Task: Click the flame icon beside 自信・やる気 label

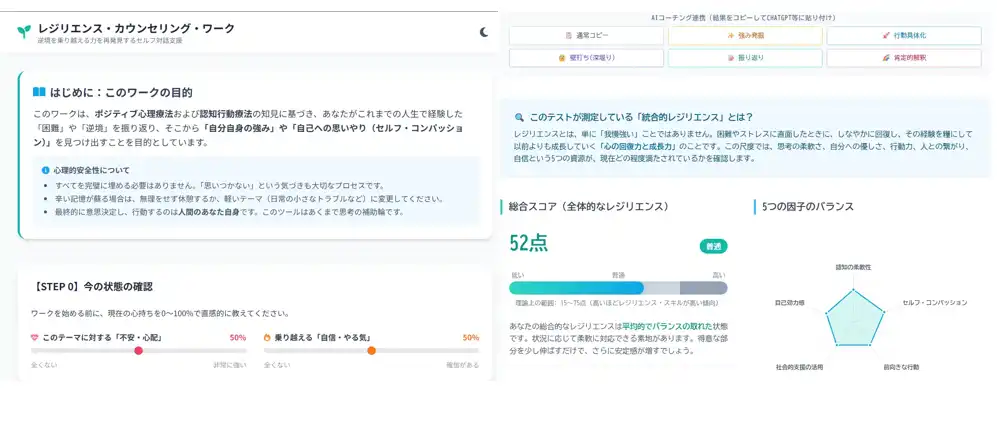Action: click(x=267, y=337)
